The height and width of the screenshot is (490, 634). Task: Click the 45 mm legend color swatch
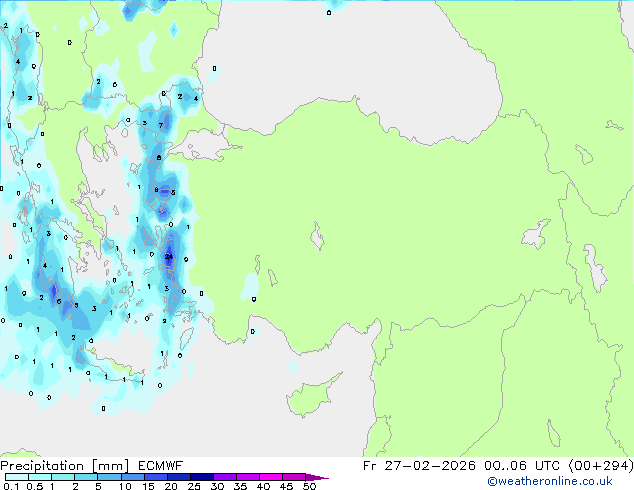tap(294, 477)
